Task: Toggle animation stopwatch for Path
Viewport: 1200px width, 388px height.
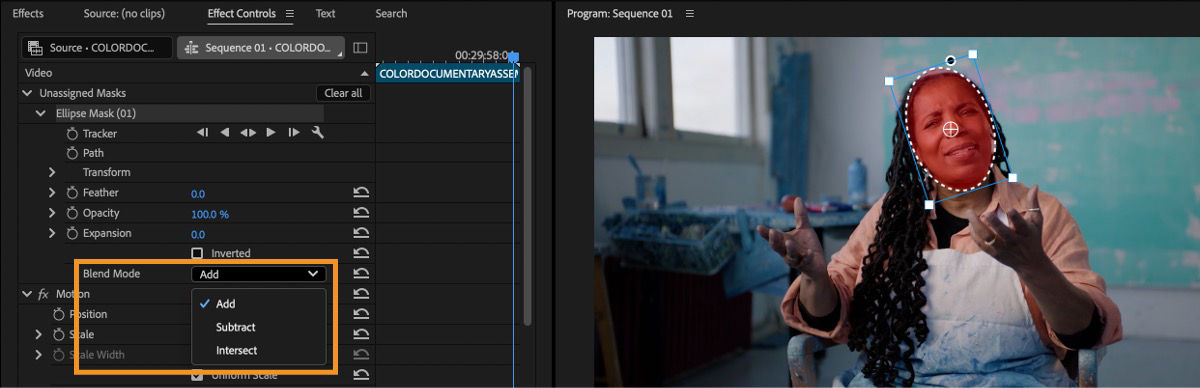Action: coord(72,153)
